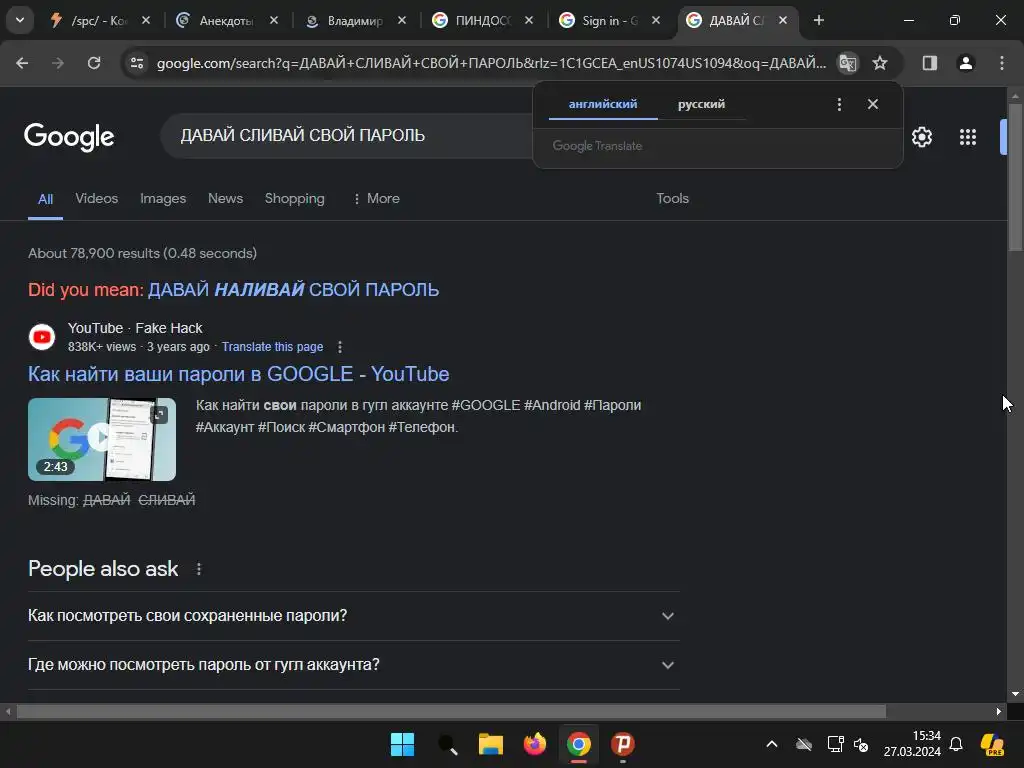This screenshot has height=768, width=1024.
Task: Open the browser side panel
Action: (x=930, y=63)
